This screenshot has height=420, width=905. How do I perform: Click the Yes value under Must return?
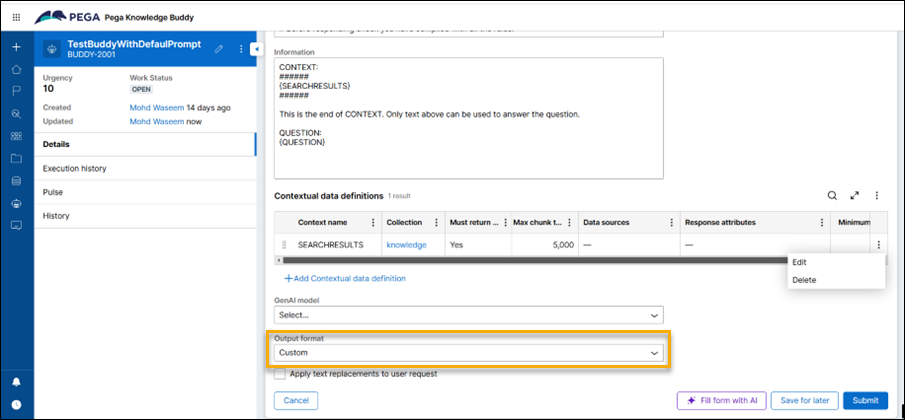tap(456, 245)
